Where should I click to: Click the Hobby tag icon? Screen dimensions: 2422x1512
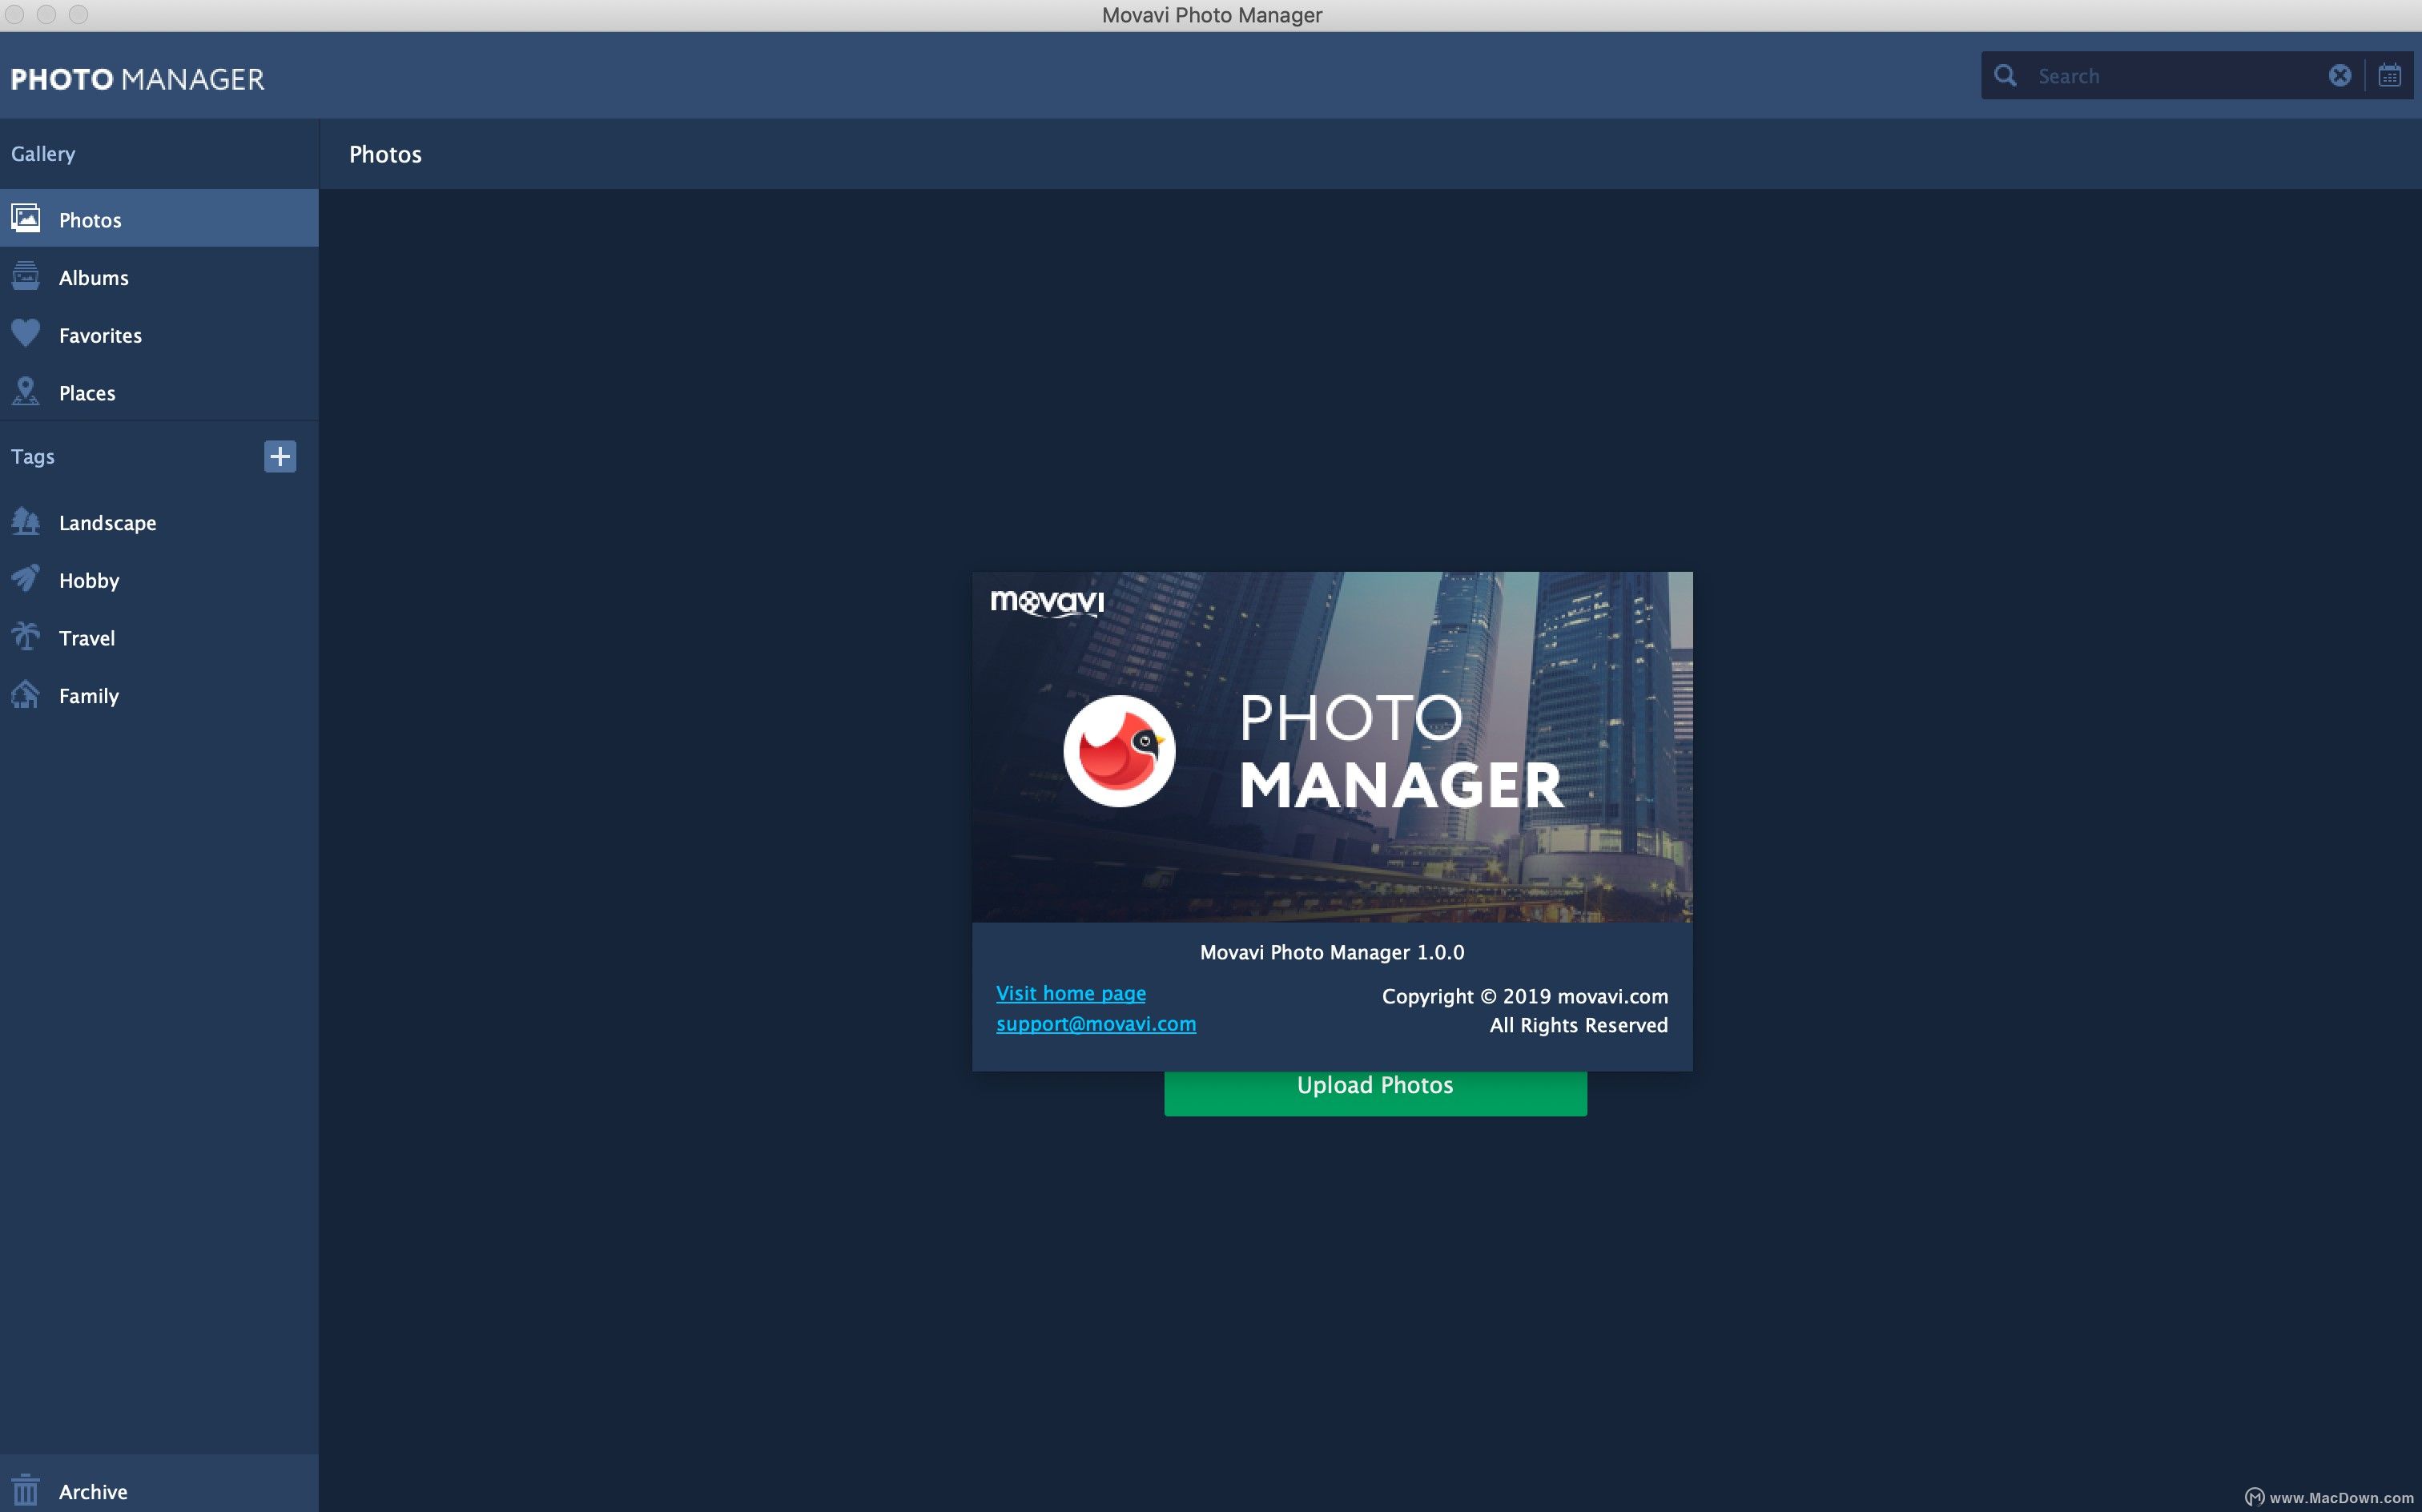pyautogui.click(x=26, y=578)
